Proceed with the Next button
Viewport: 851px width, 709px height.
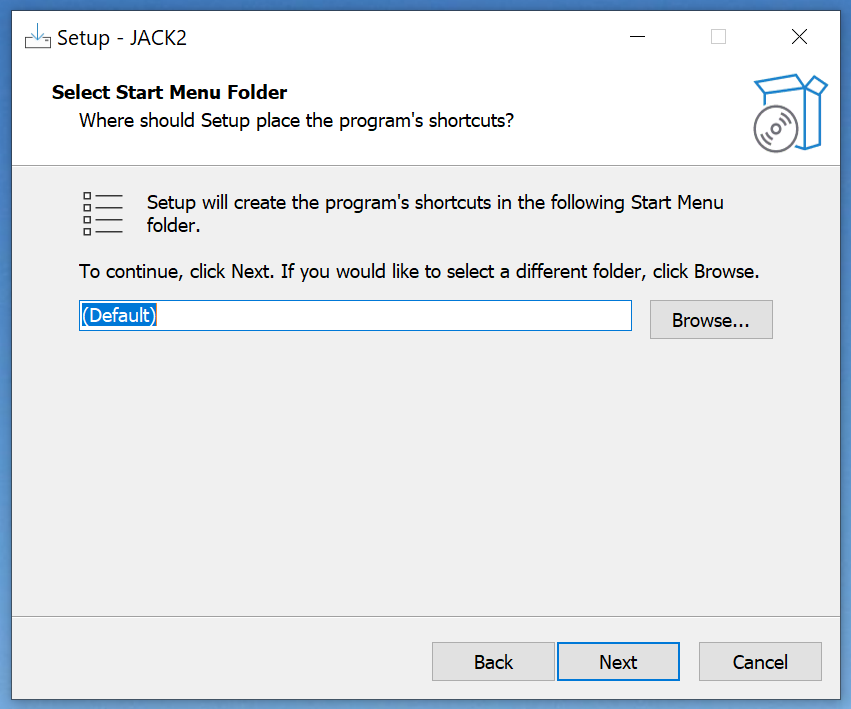618,662
